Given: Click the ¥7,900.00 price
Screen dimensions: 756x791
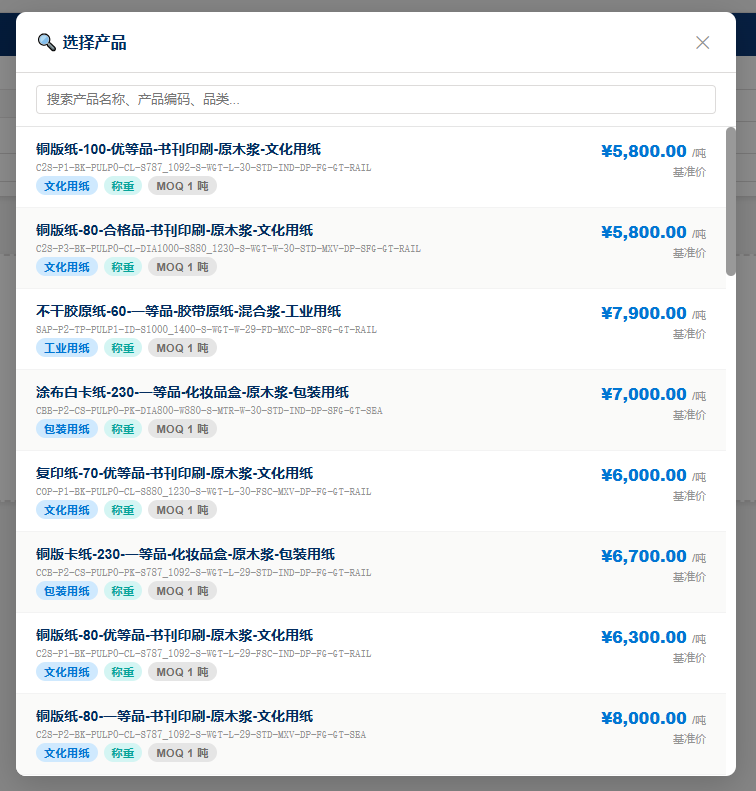Looking at the screenshot, I should (x=644, y=313).
